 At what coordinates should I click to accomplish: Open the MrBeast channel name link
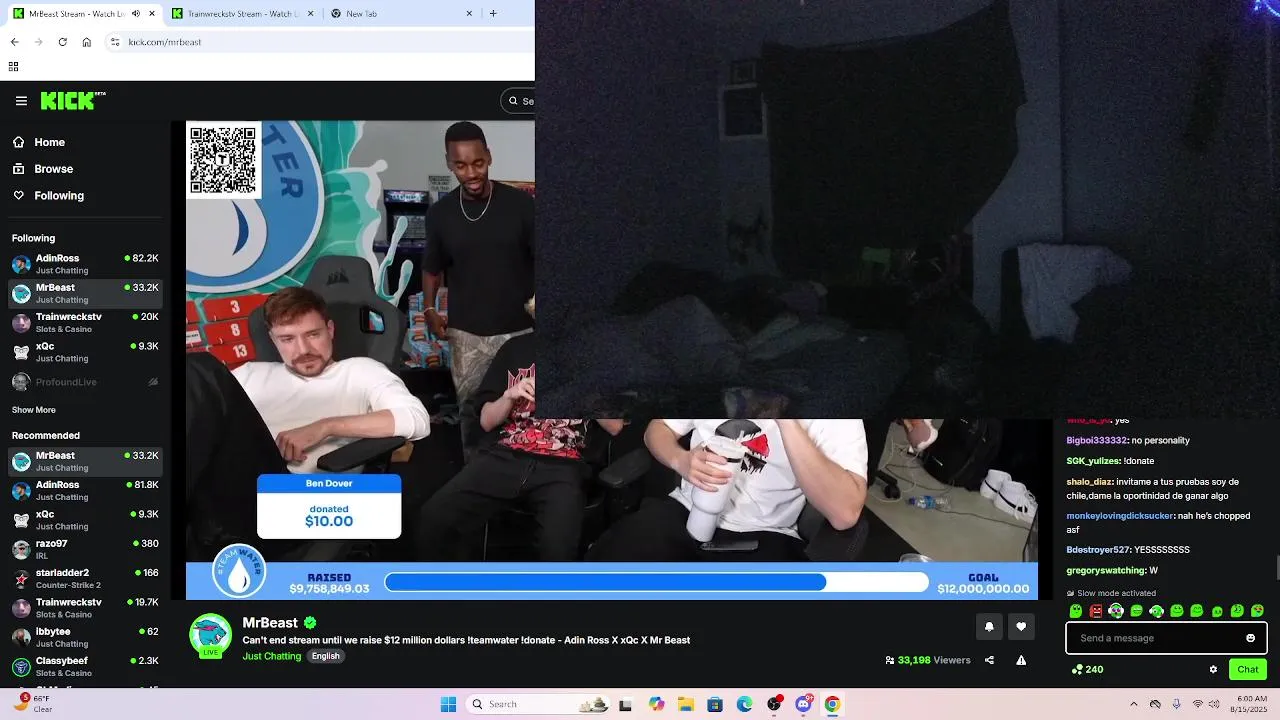[x=270, y=623]
